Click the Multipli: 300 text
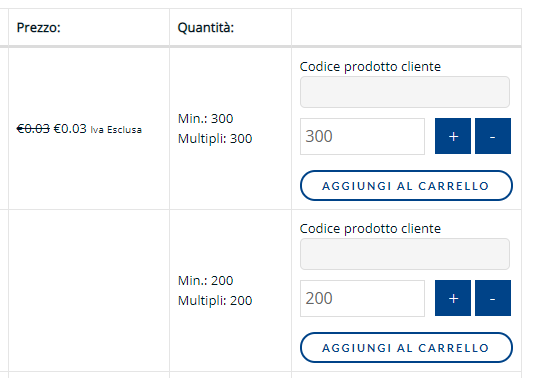Viewport: 533px width, 378px height. pyautogui.click(x=215, y=139)
